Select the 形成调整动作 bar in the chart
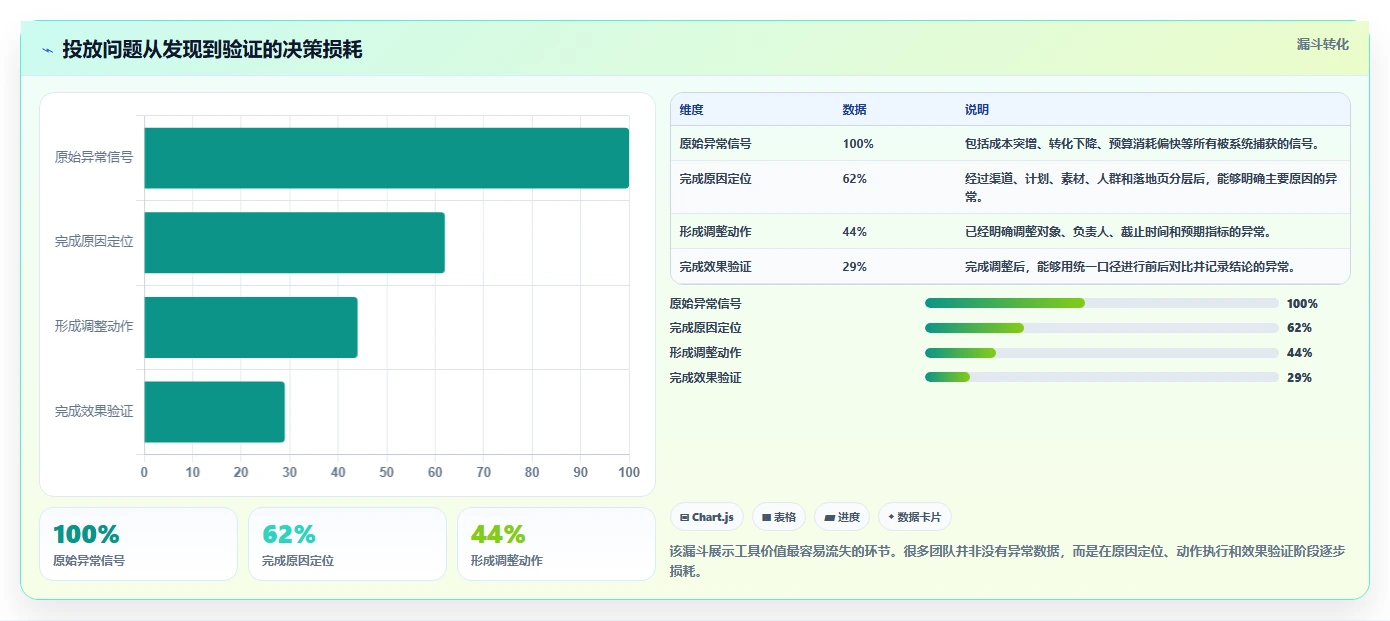 [x=251, y=327]
